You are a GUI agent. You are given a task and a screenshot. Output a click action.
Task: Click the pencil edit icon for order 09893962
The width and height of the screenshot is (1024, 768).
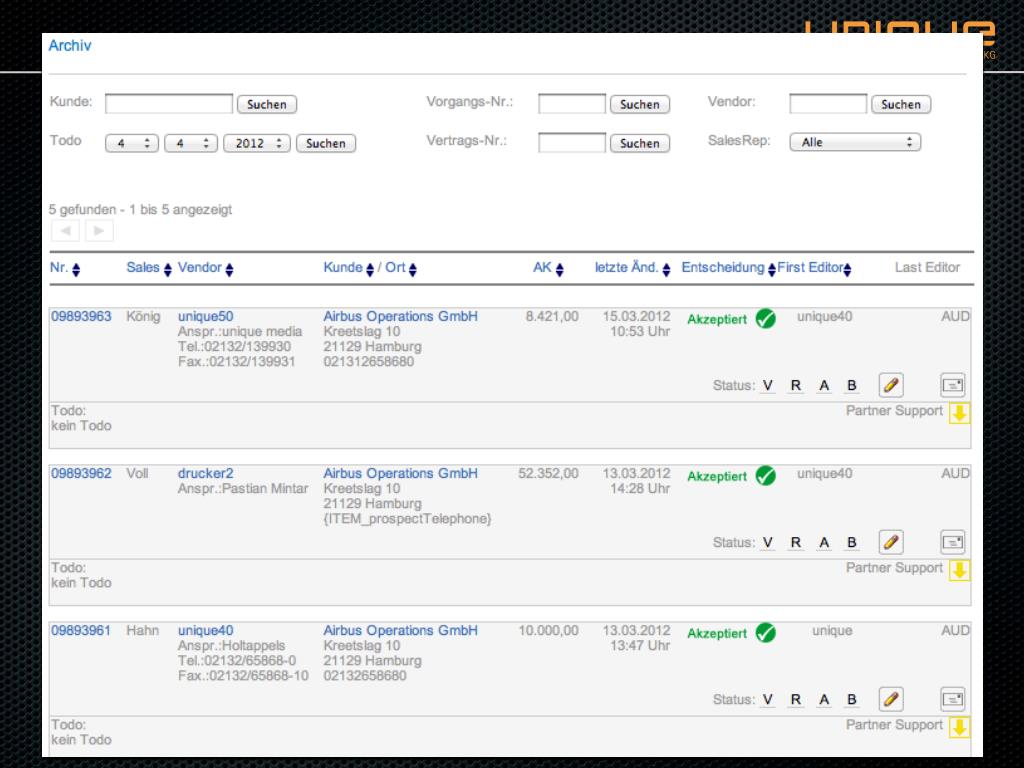tap(891, 542)
